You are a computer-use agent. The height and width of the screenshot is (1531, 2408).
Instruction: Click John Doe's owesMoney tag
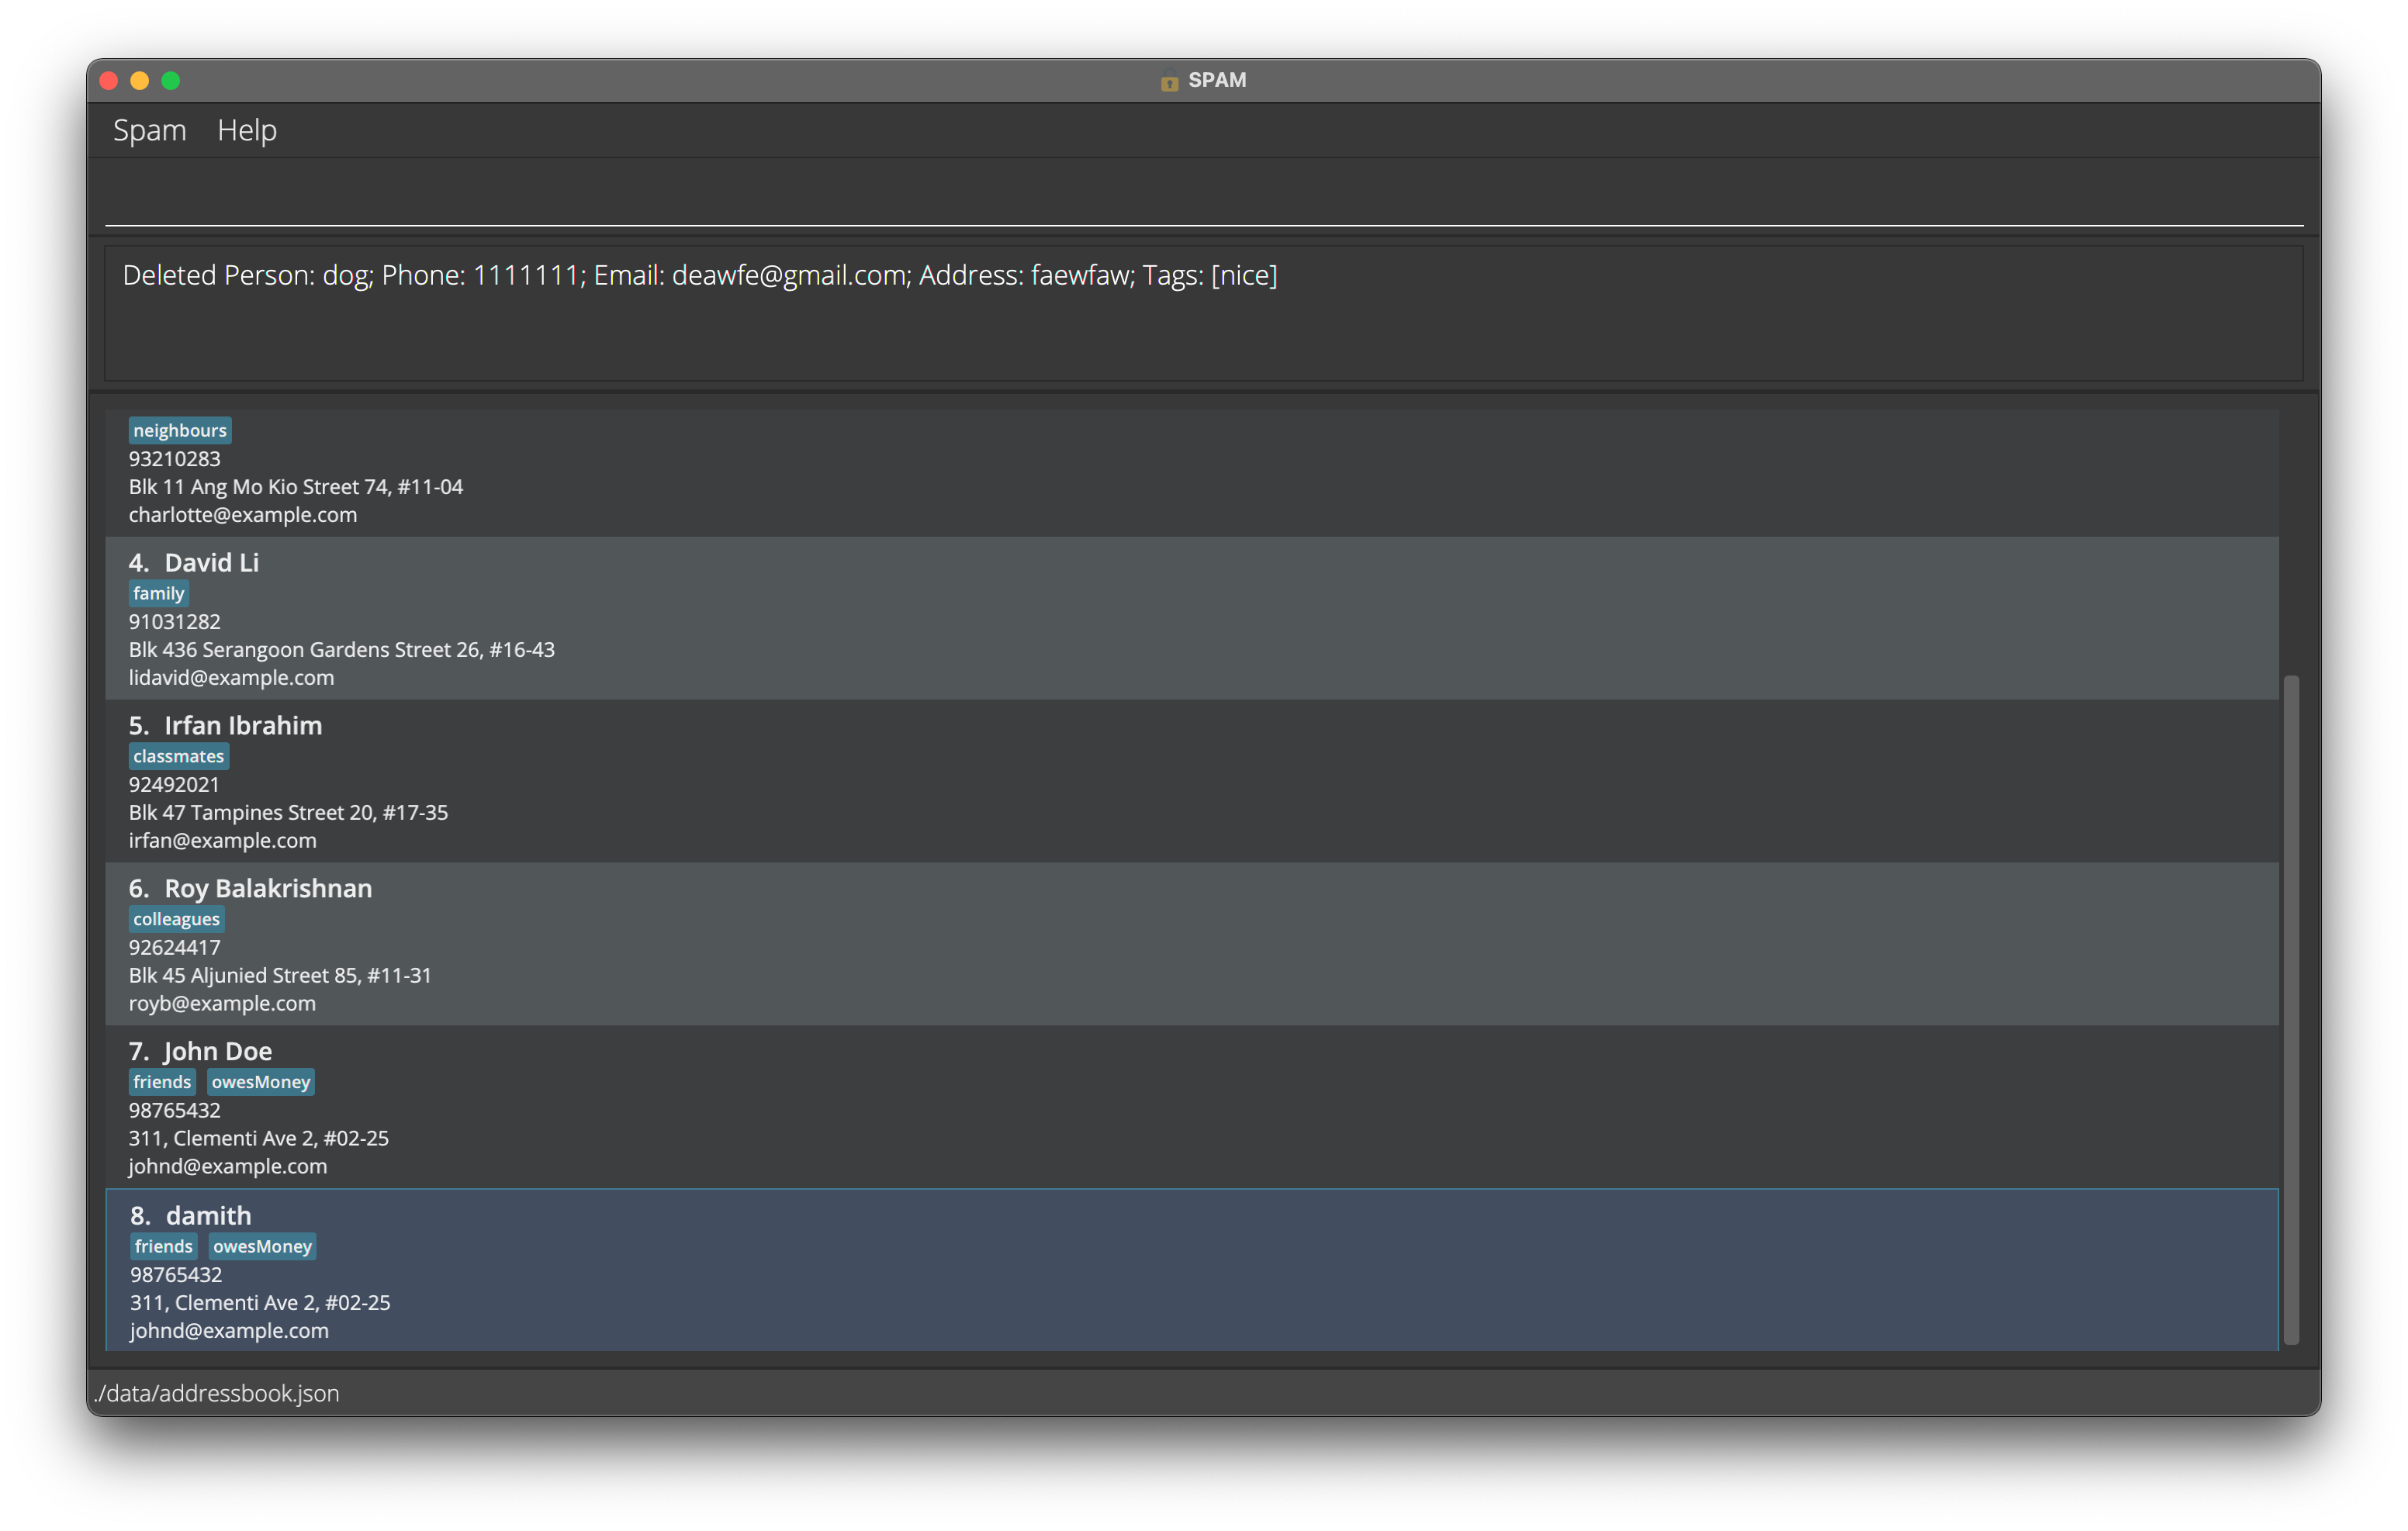click(260, 1082)
